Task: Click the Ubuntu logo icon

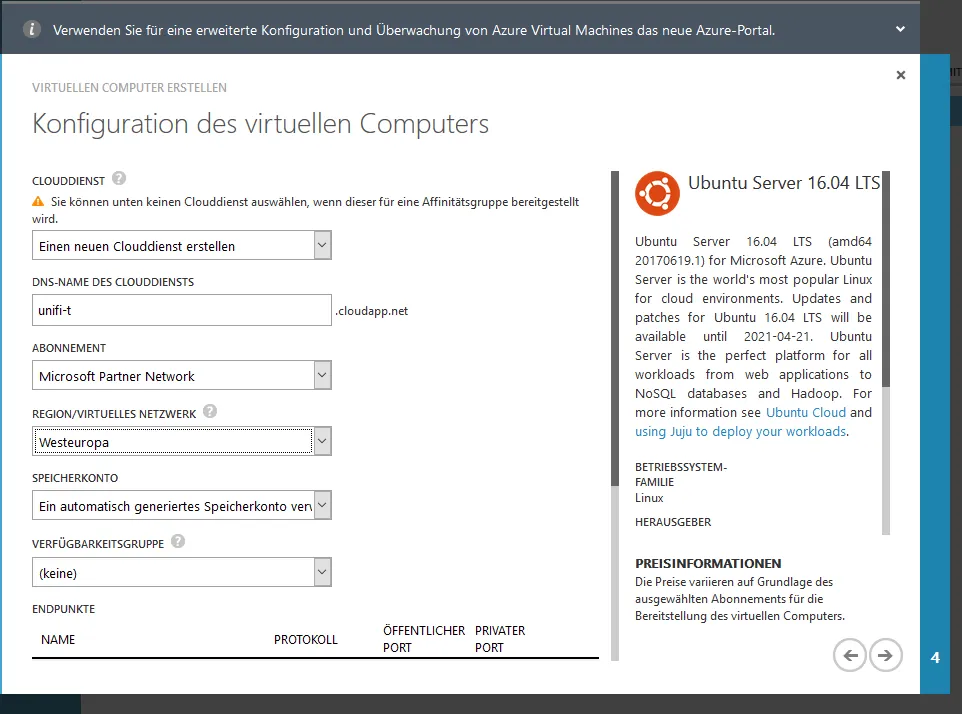Action: pyautogui.click(x=657, y=193)
